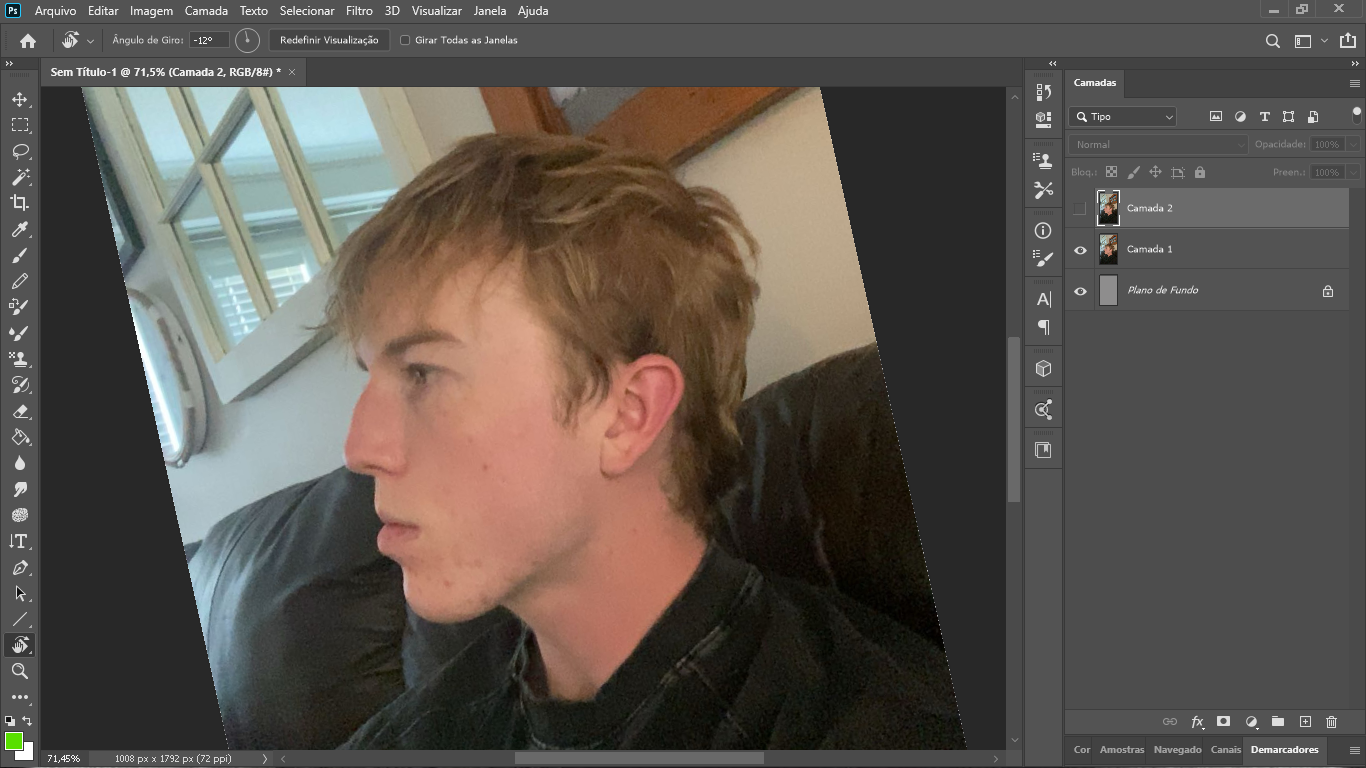1366x768 pixels.
Task: Select the Eyedropper tool
Action: pos(20,229)
